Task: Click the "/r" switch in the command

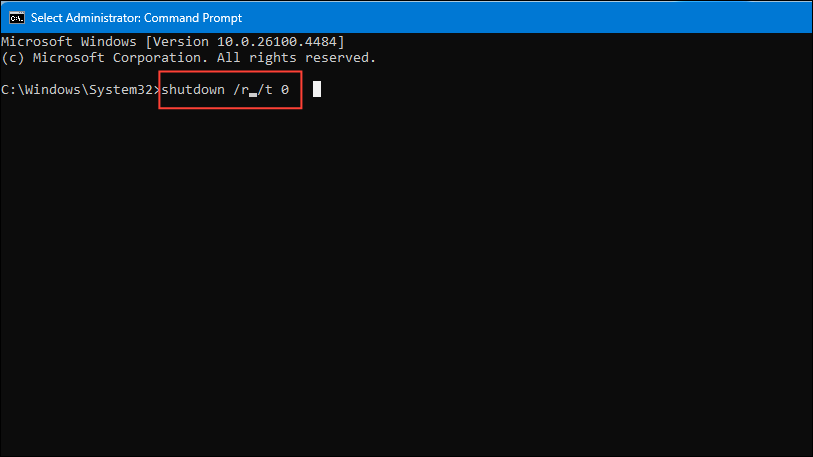Action: click(x=243, y=90)
